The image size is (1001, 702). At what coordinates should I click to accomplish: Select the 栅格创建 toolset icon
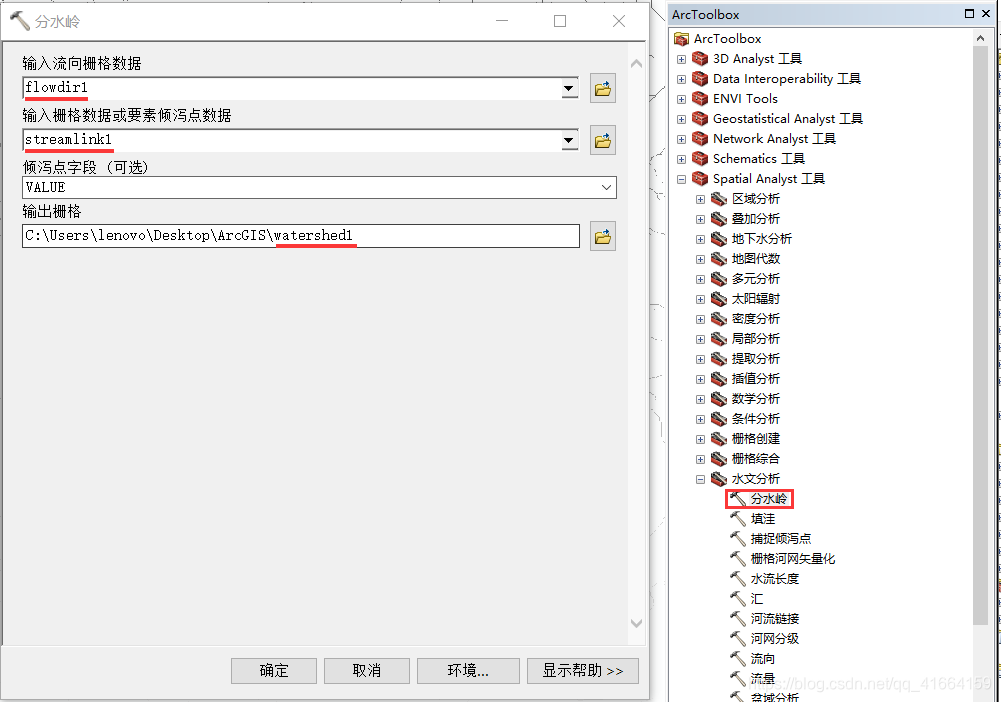(x=719, y=438)
